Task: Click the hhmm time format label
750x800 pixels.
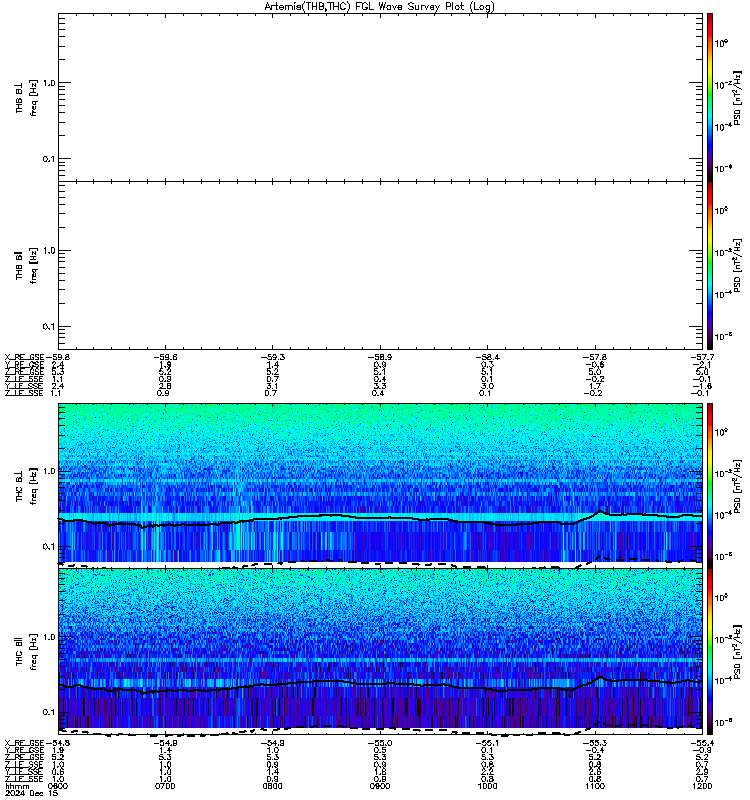Action: [x=17, y=786]
